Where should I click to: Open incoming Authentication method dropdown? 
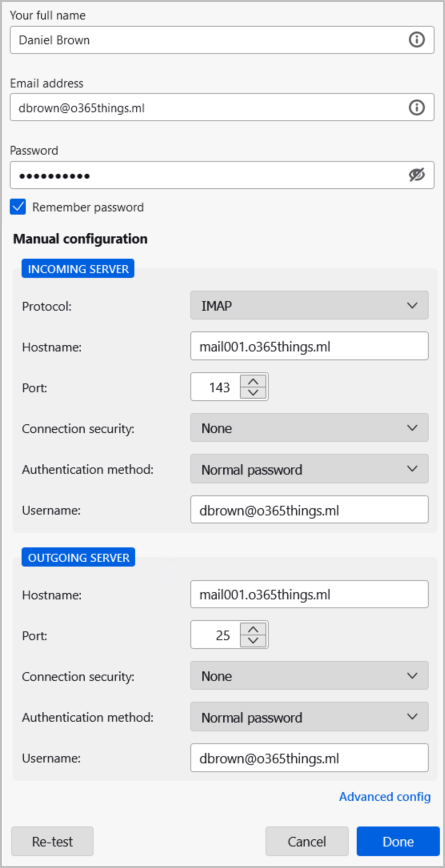[x=309, y=469]
